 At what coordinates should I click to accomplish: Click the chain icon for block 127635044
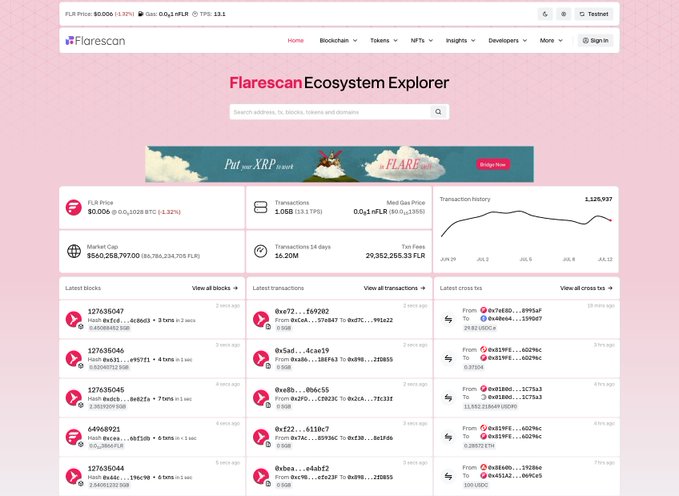[74, 476]
